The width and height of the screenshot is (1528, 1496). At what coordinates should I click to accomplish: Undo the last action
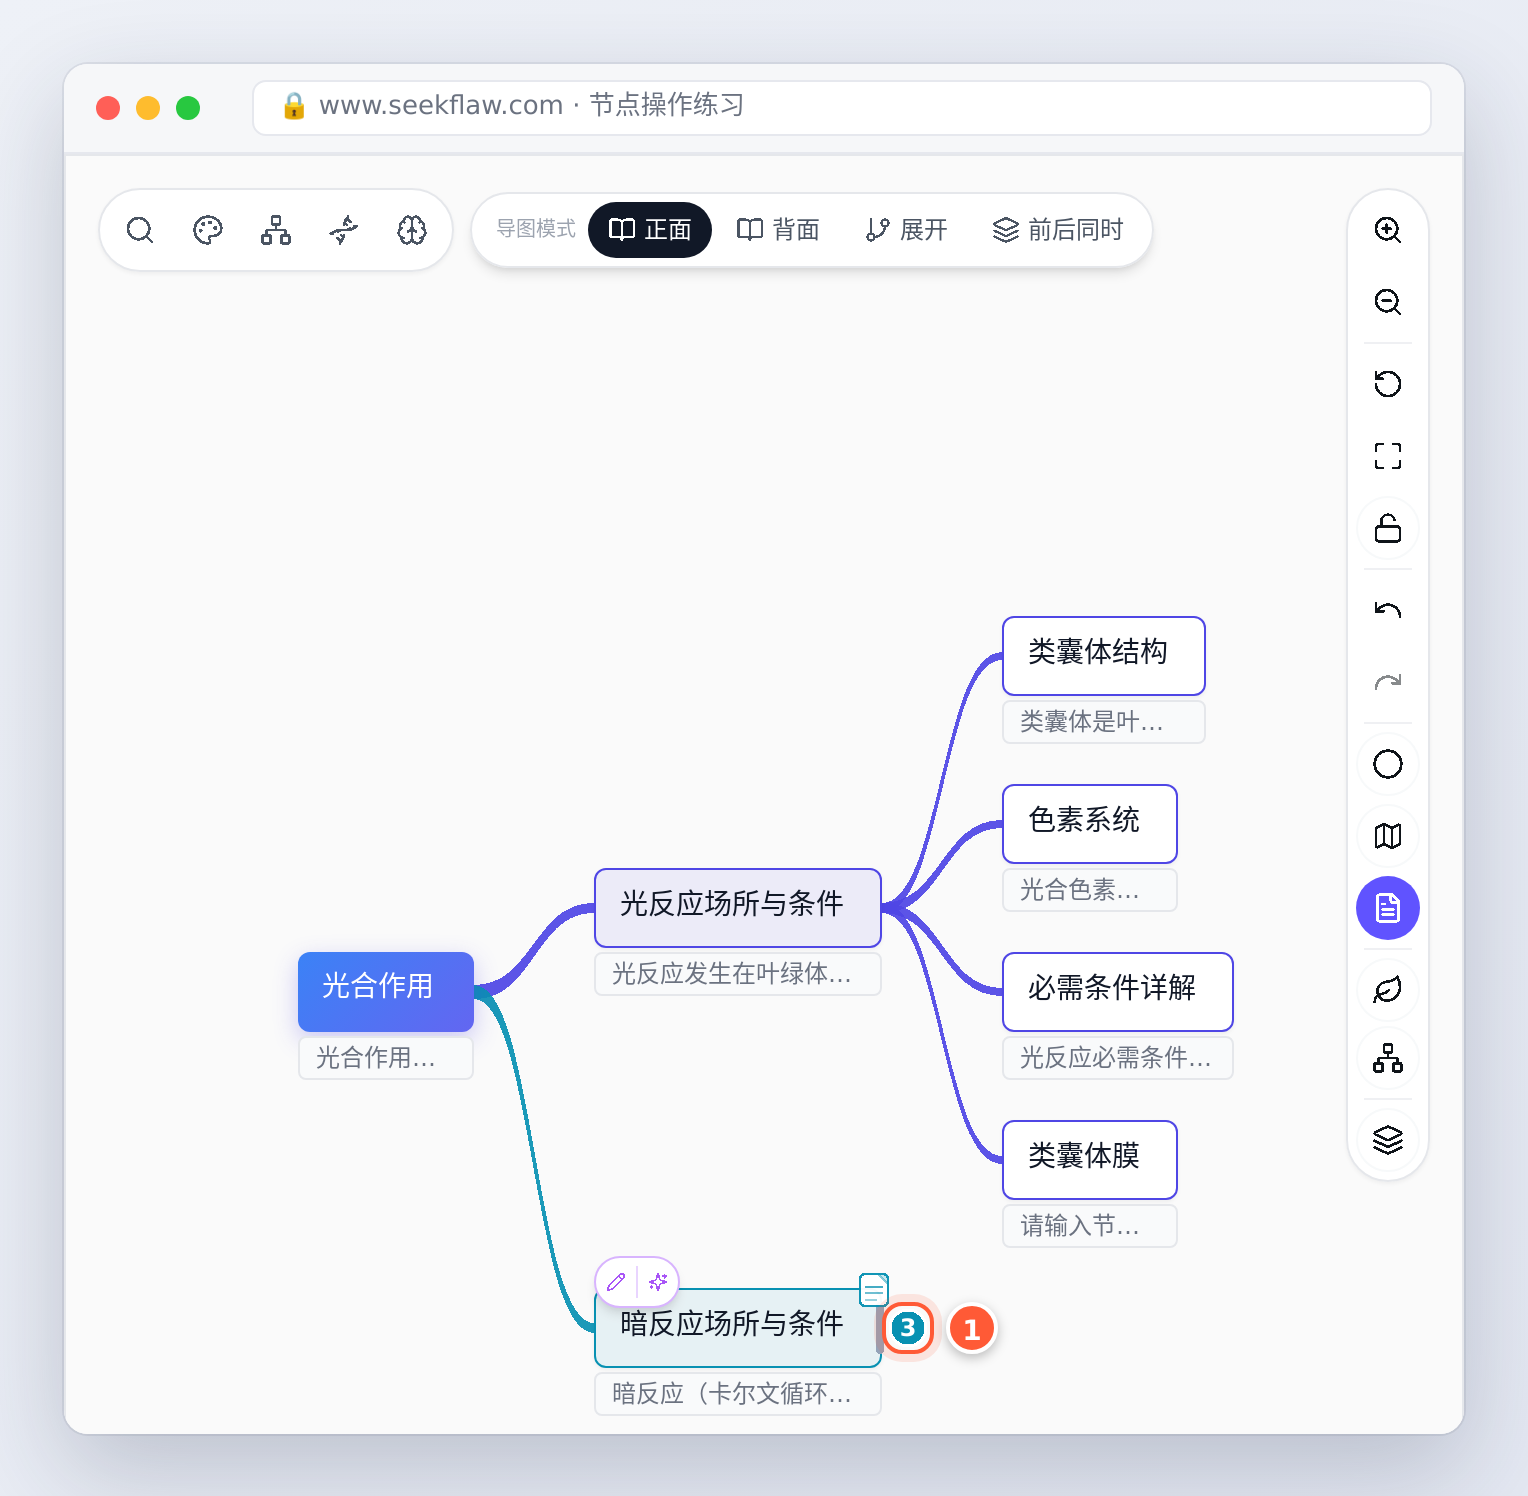[x=1388, y=610]
